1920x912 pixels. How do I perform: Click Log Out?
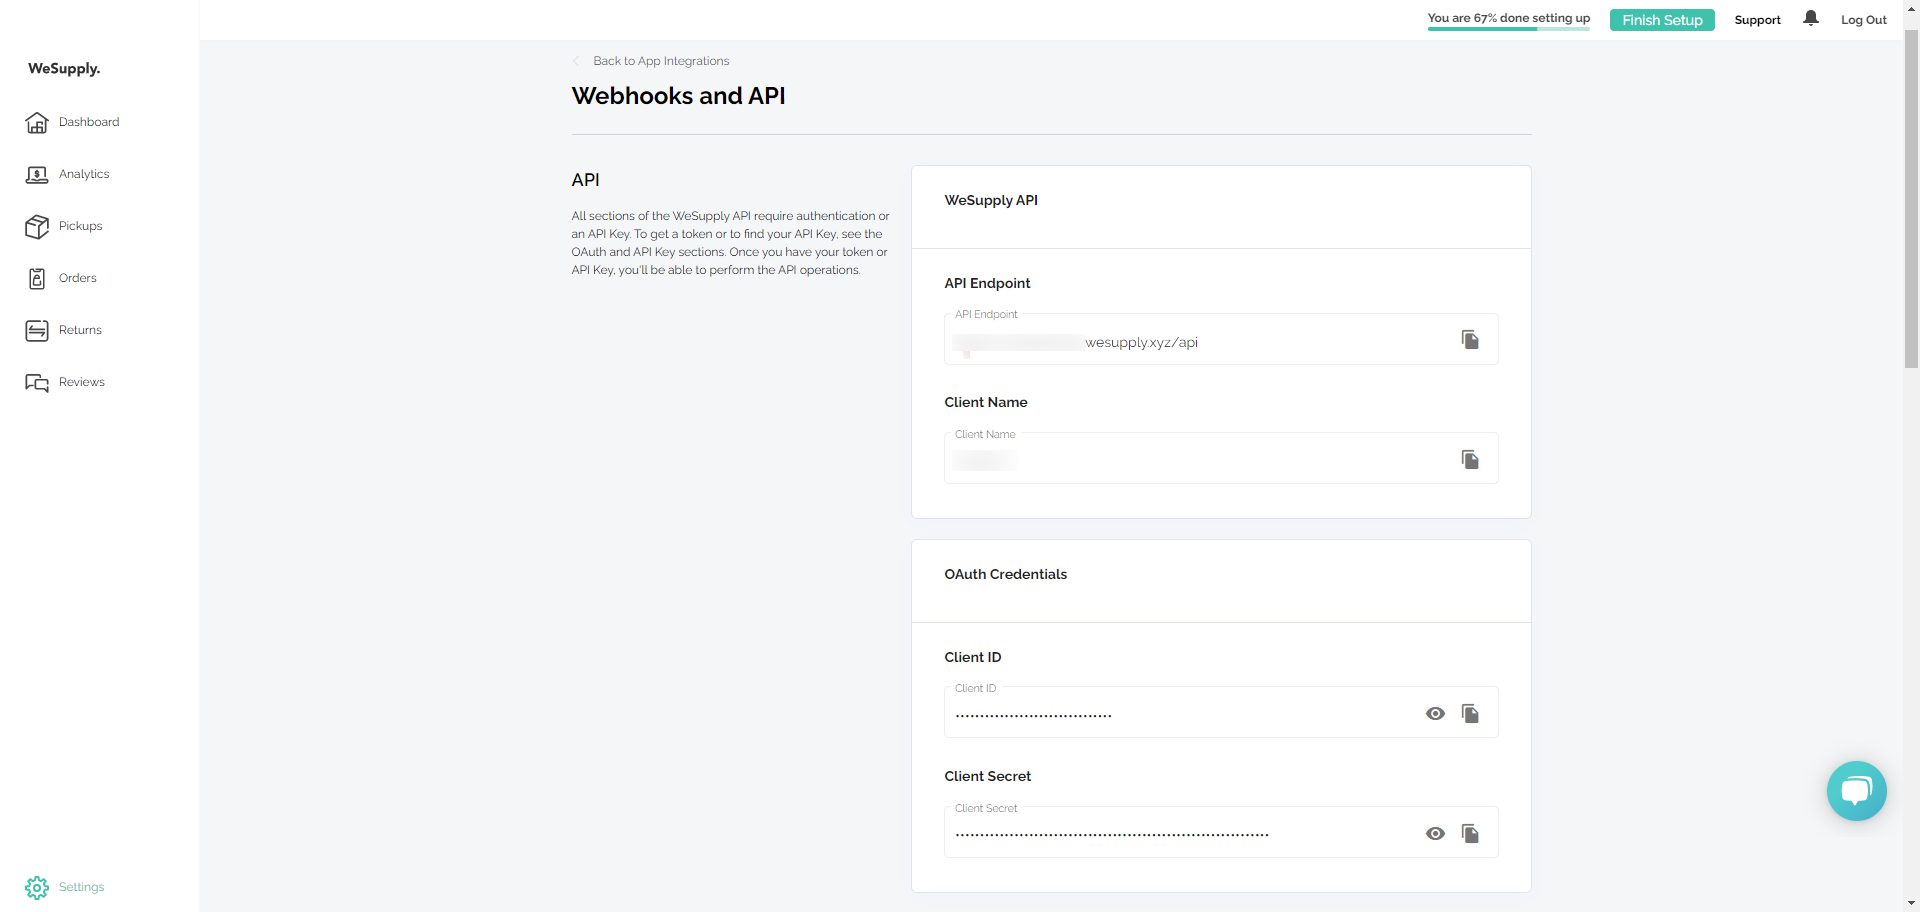pyautogui.click(x=1864, y=20)
